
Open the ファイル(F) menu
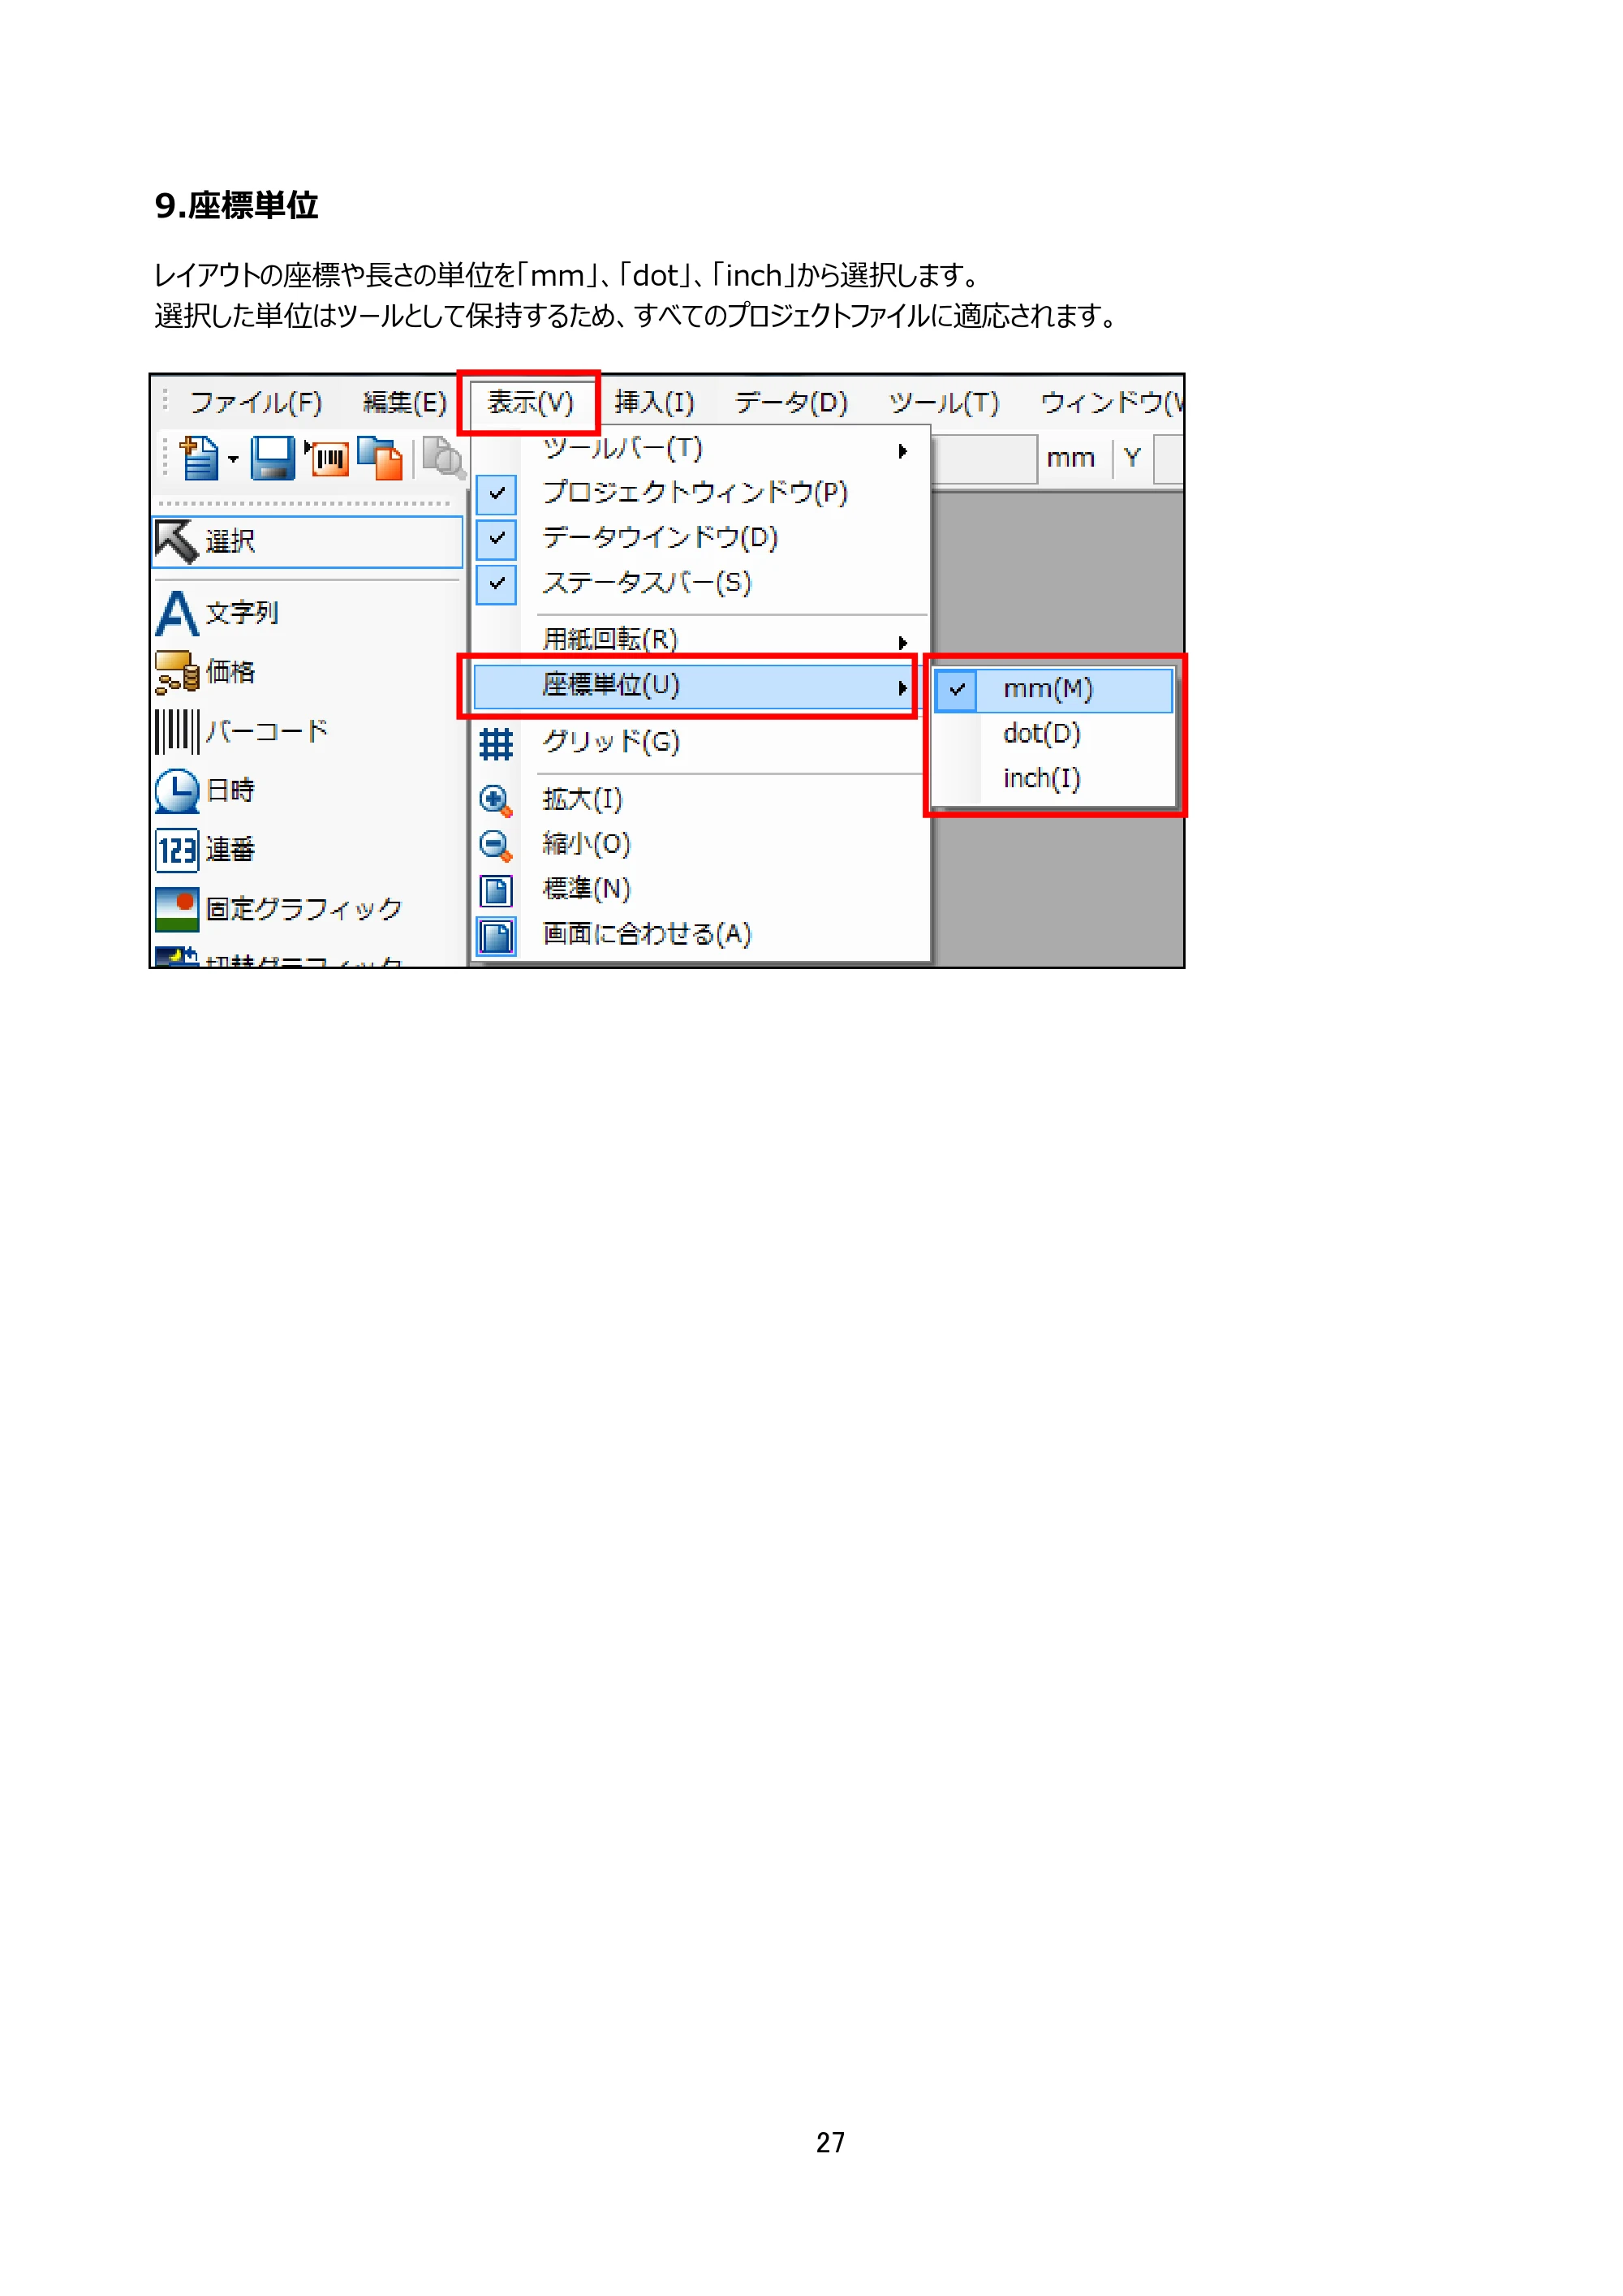pyautogui.click(x=256, y=403)
